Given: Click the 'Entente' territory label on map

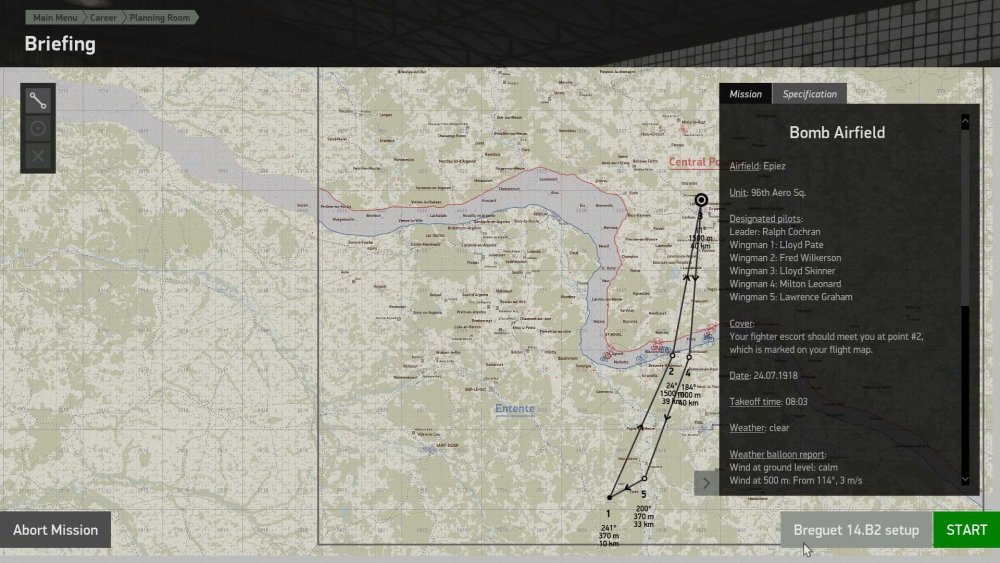Looking at the screenshot, I should 515,409.
